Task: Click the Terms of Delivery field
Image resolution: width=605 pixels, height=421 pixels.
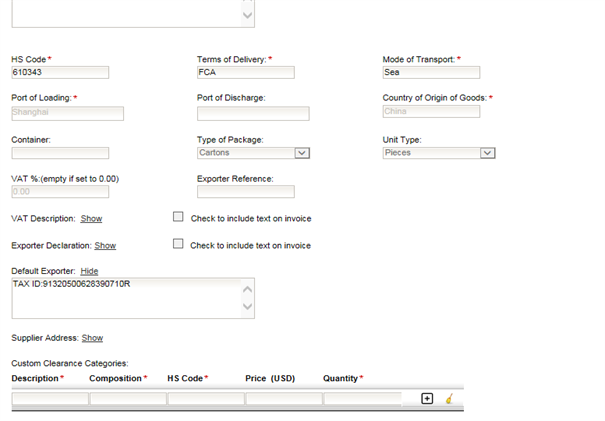Action: click(x=246, y=73)
